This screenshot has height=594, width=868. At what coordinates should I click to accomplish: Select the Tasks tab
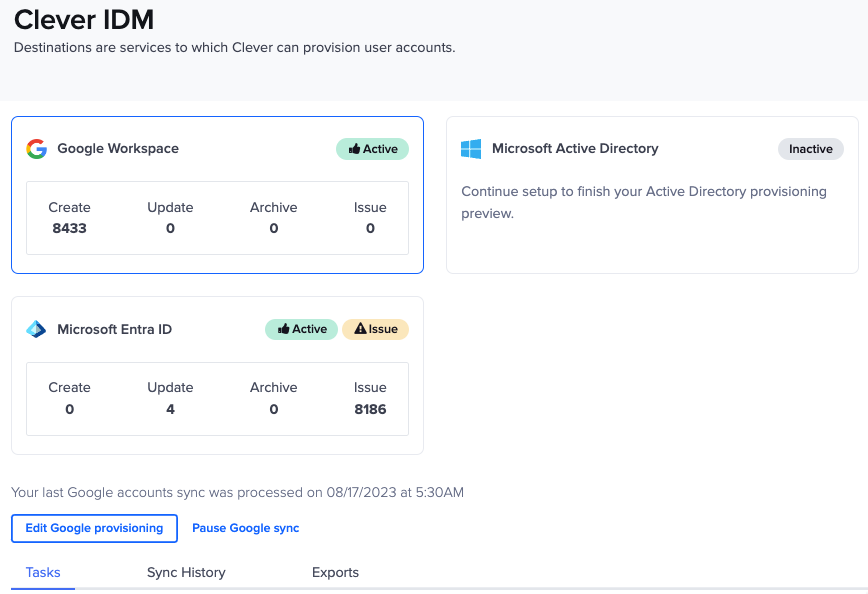coord(43,572)
